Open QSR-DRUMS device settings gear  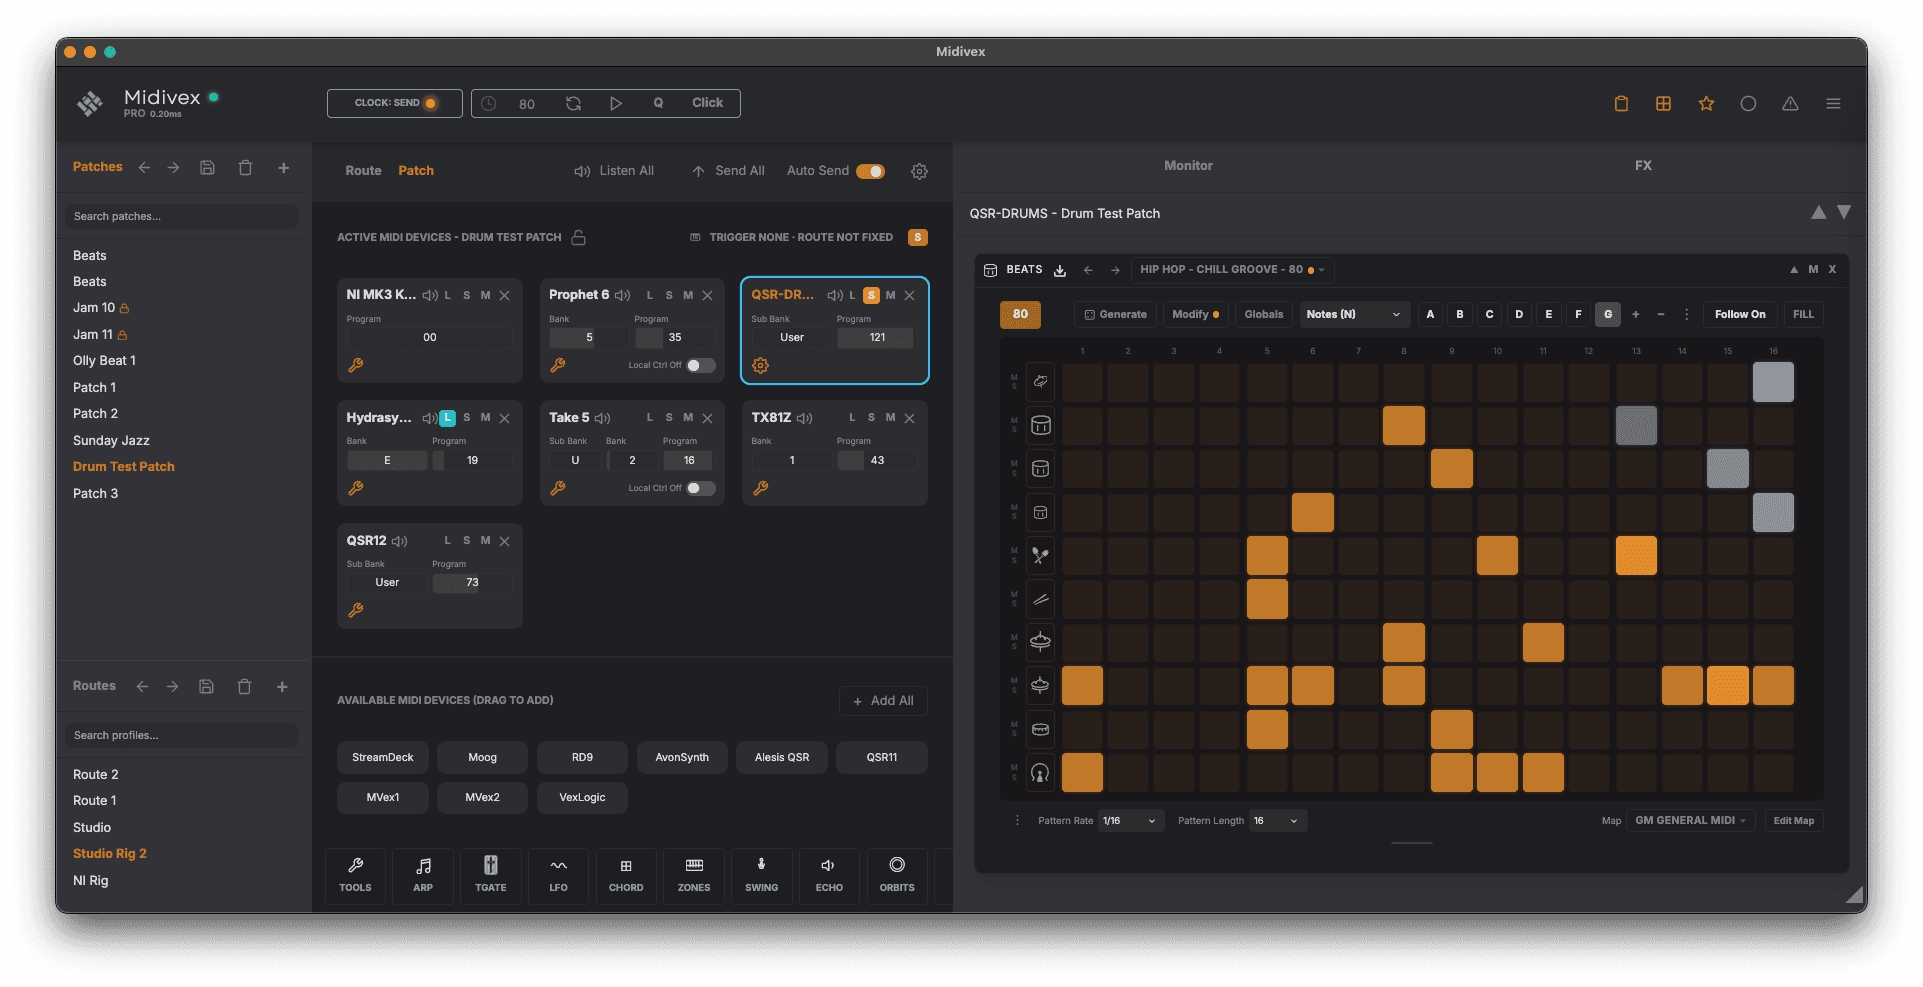point(761,365)
